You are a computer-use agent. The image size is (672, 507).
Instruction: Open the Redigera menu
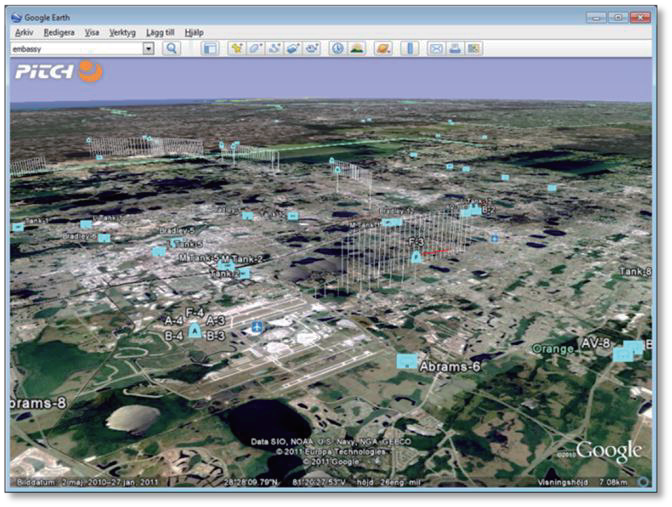59,33
